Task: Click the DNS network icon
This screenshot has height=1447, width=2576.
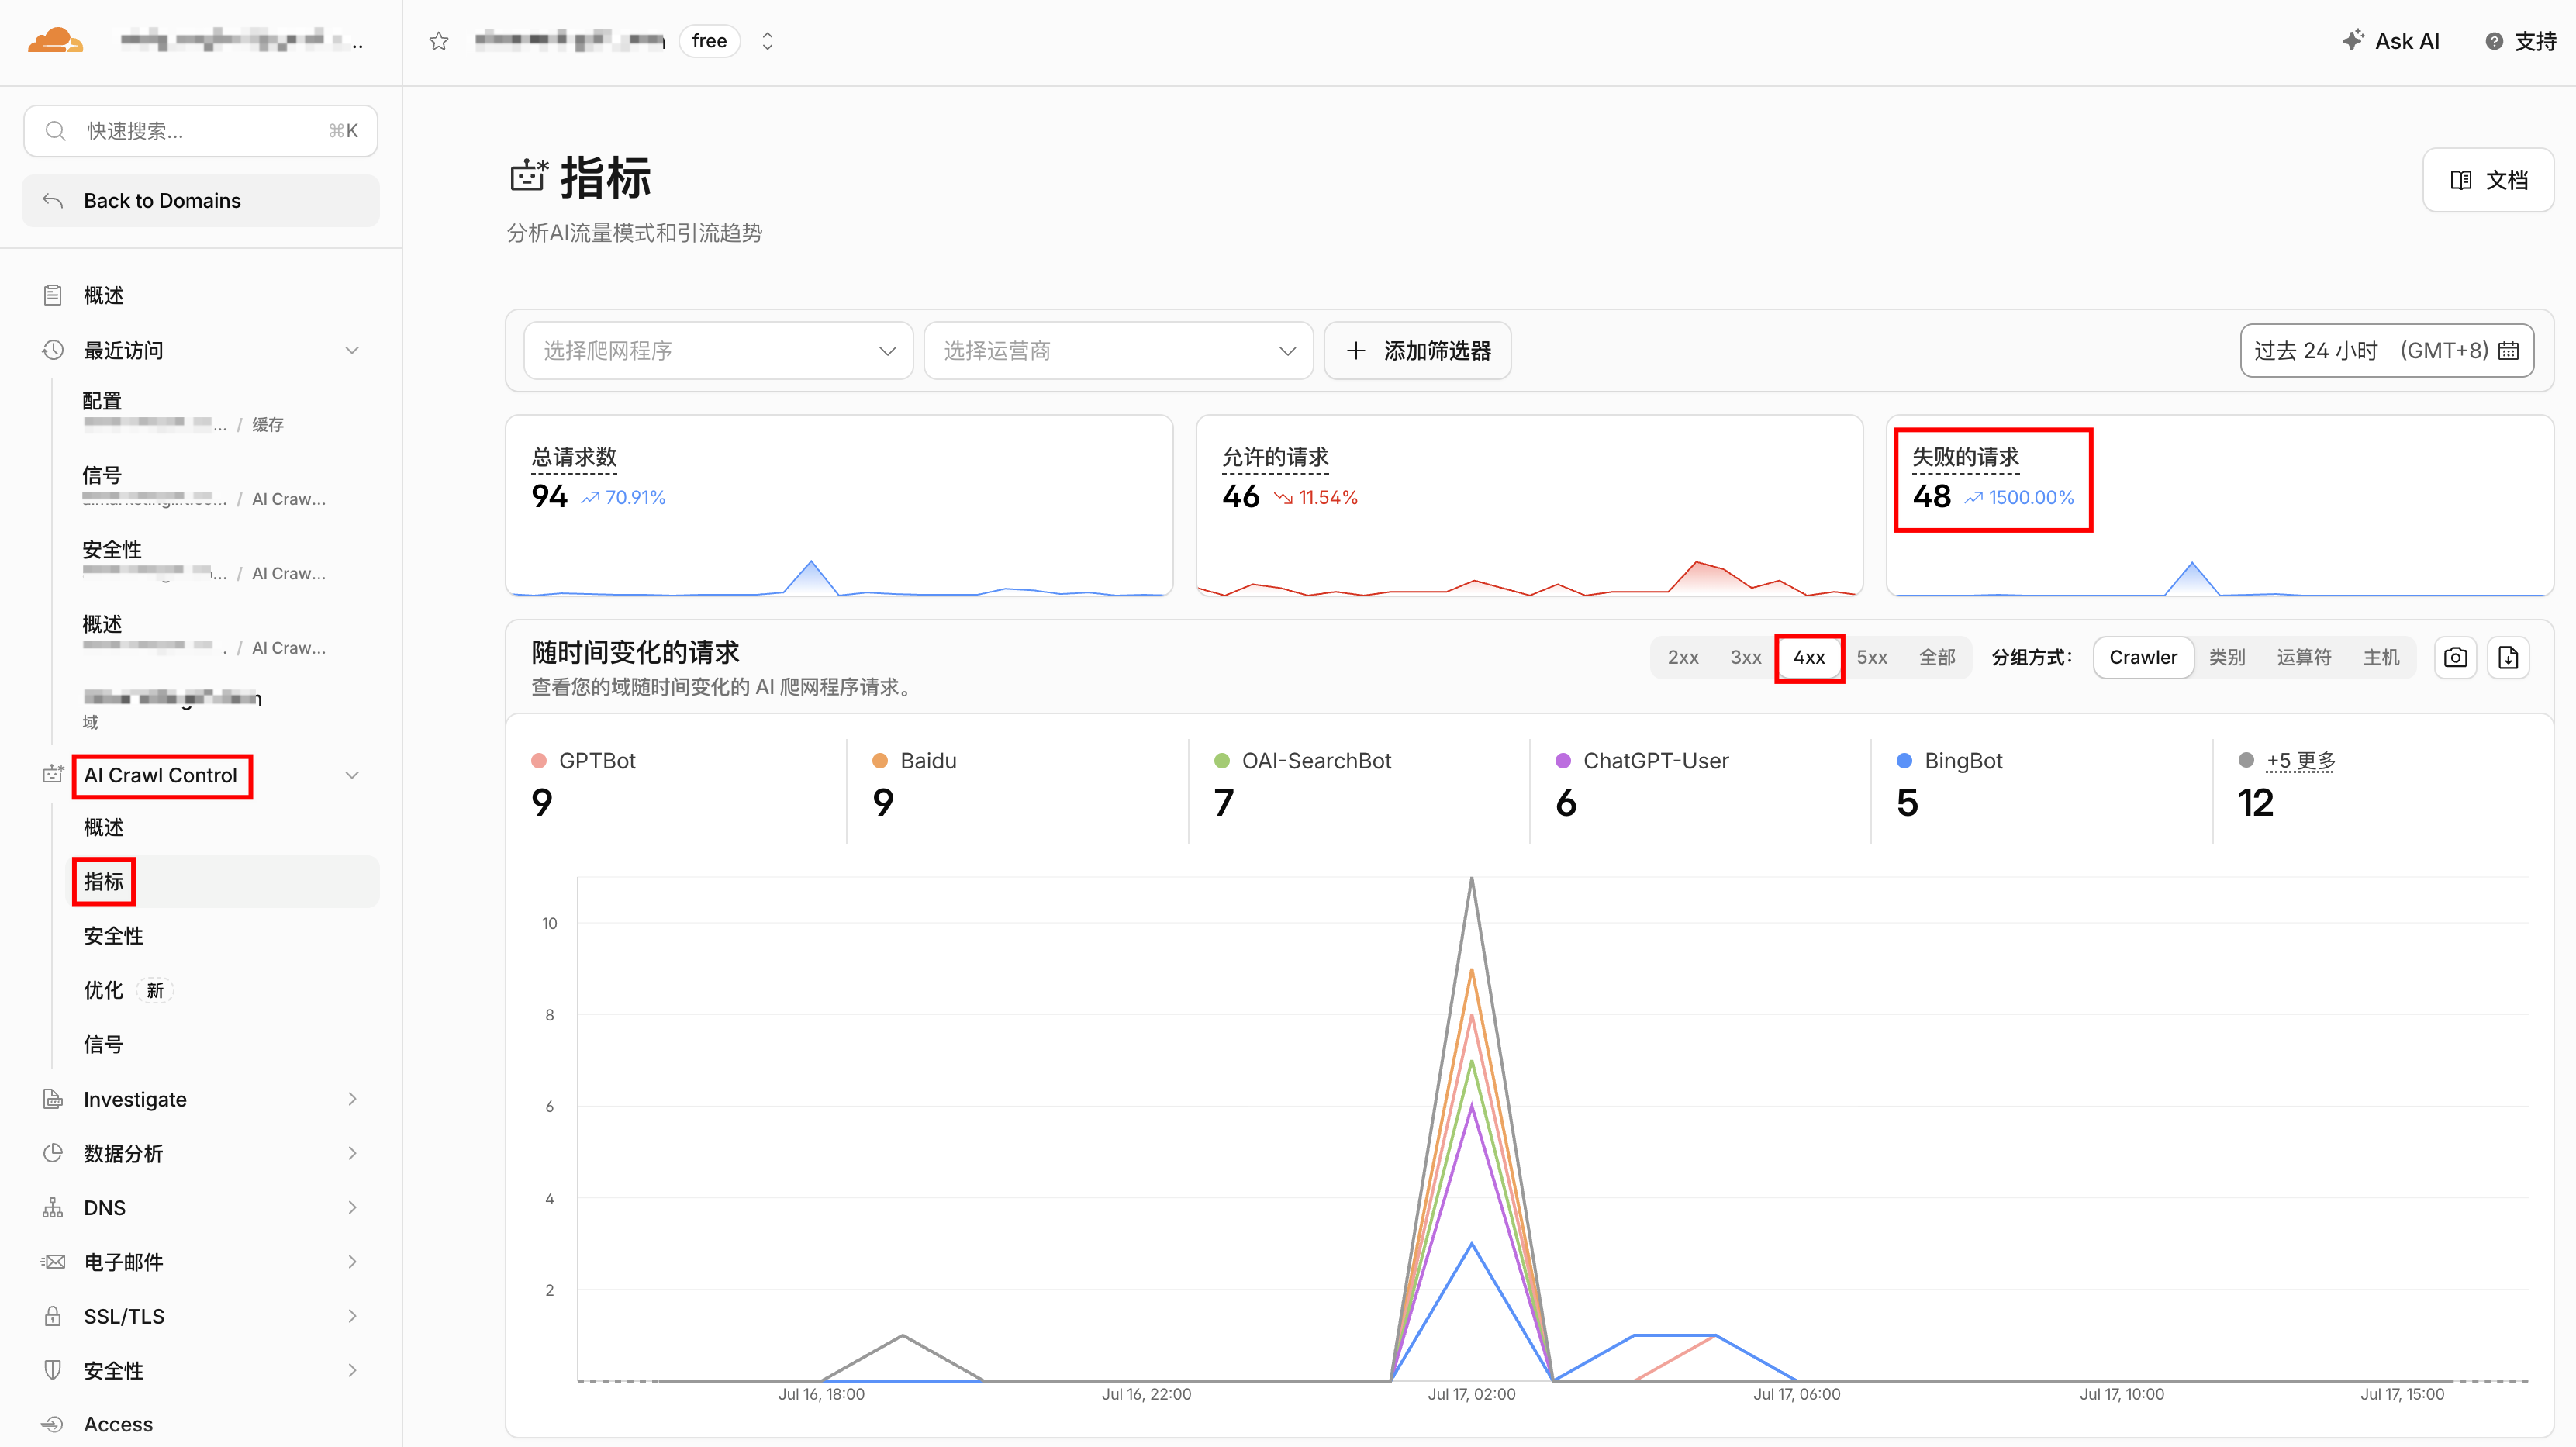Action: point(53,1208)
